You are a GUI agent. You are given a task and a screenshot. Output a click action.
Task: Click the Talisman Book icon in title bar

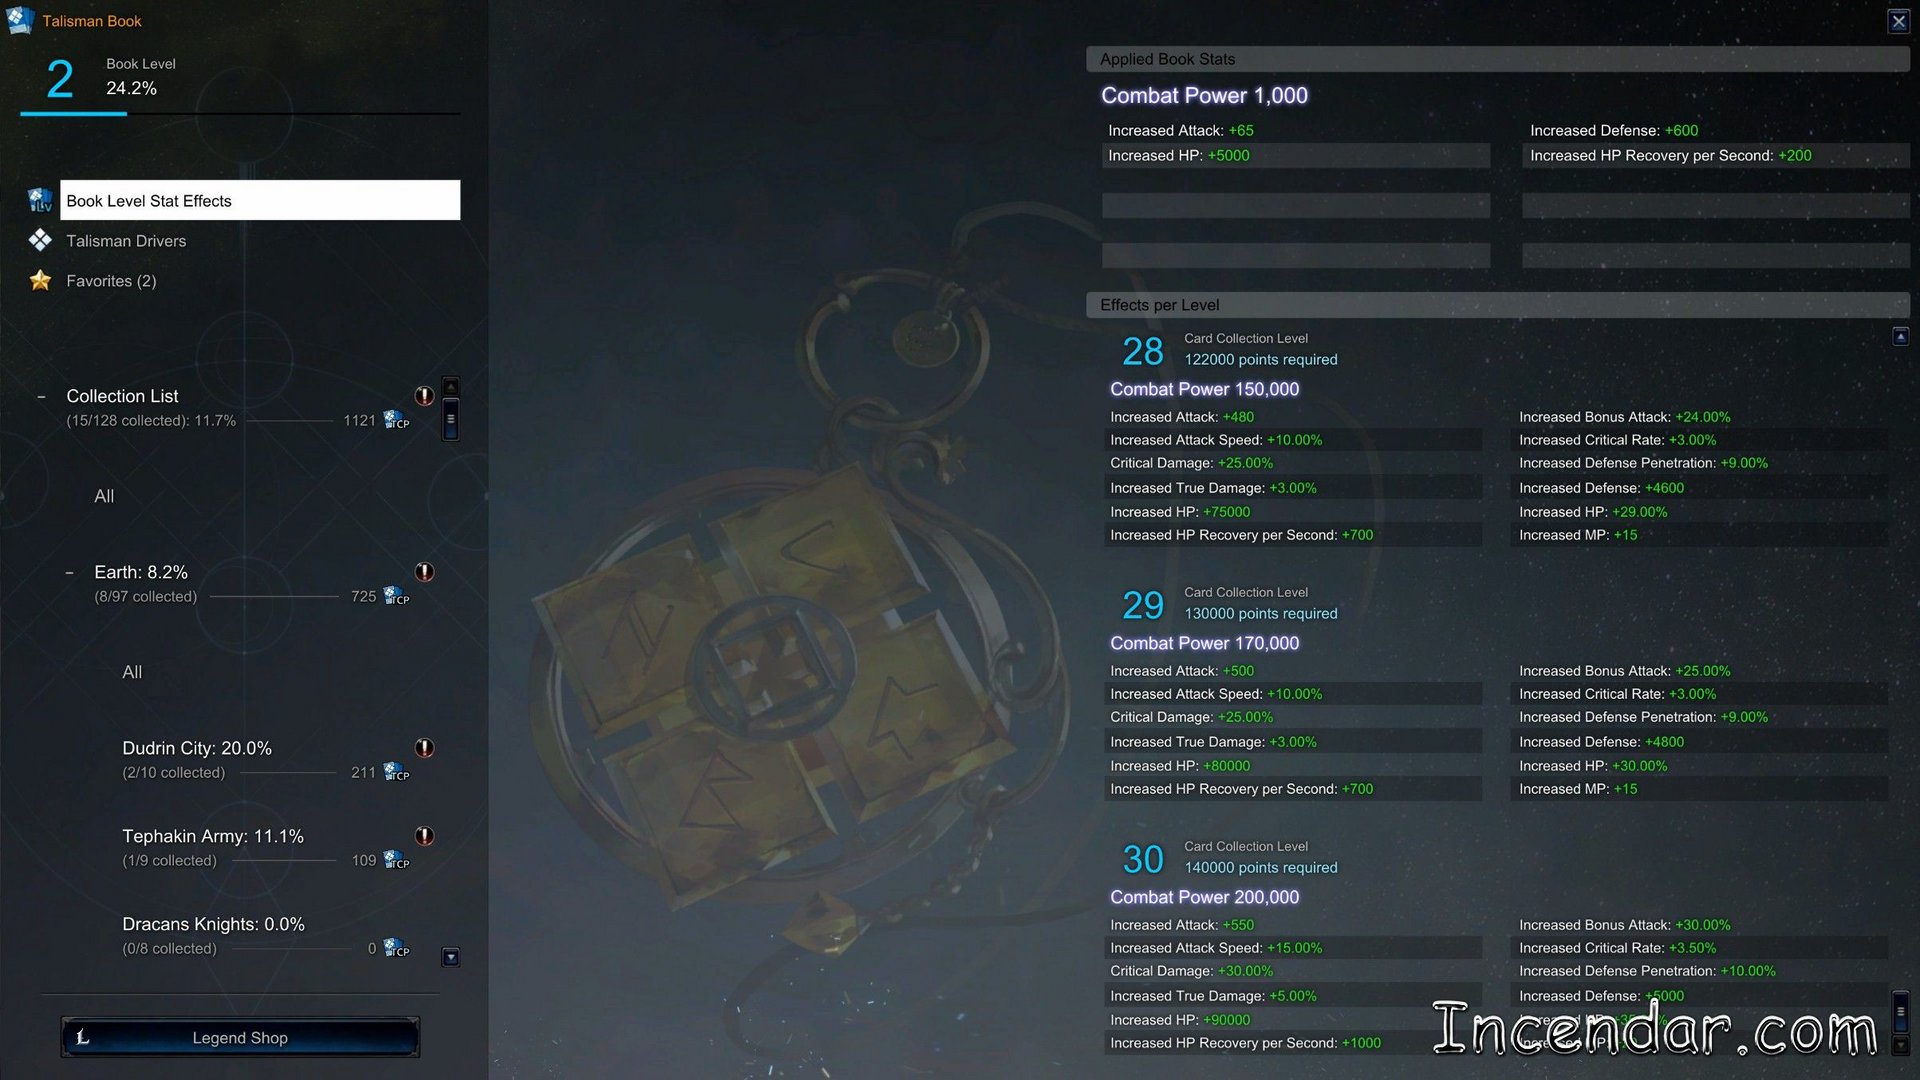tap(20, 20)
